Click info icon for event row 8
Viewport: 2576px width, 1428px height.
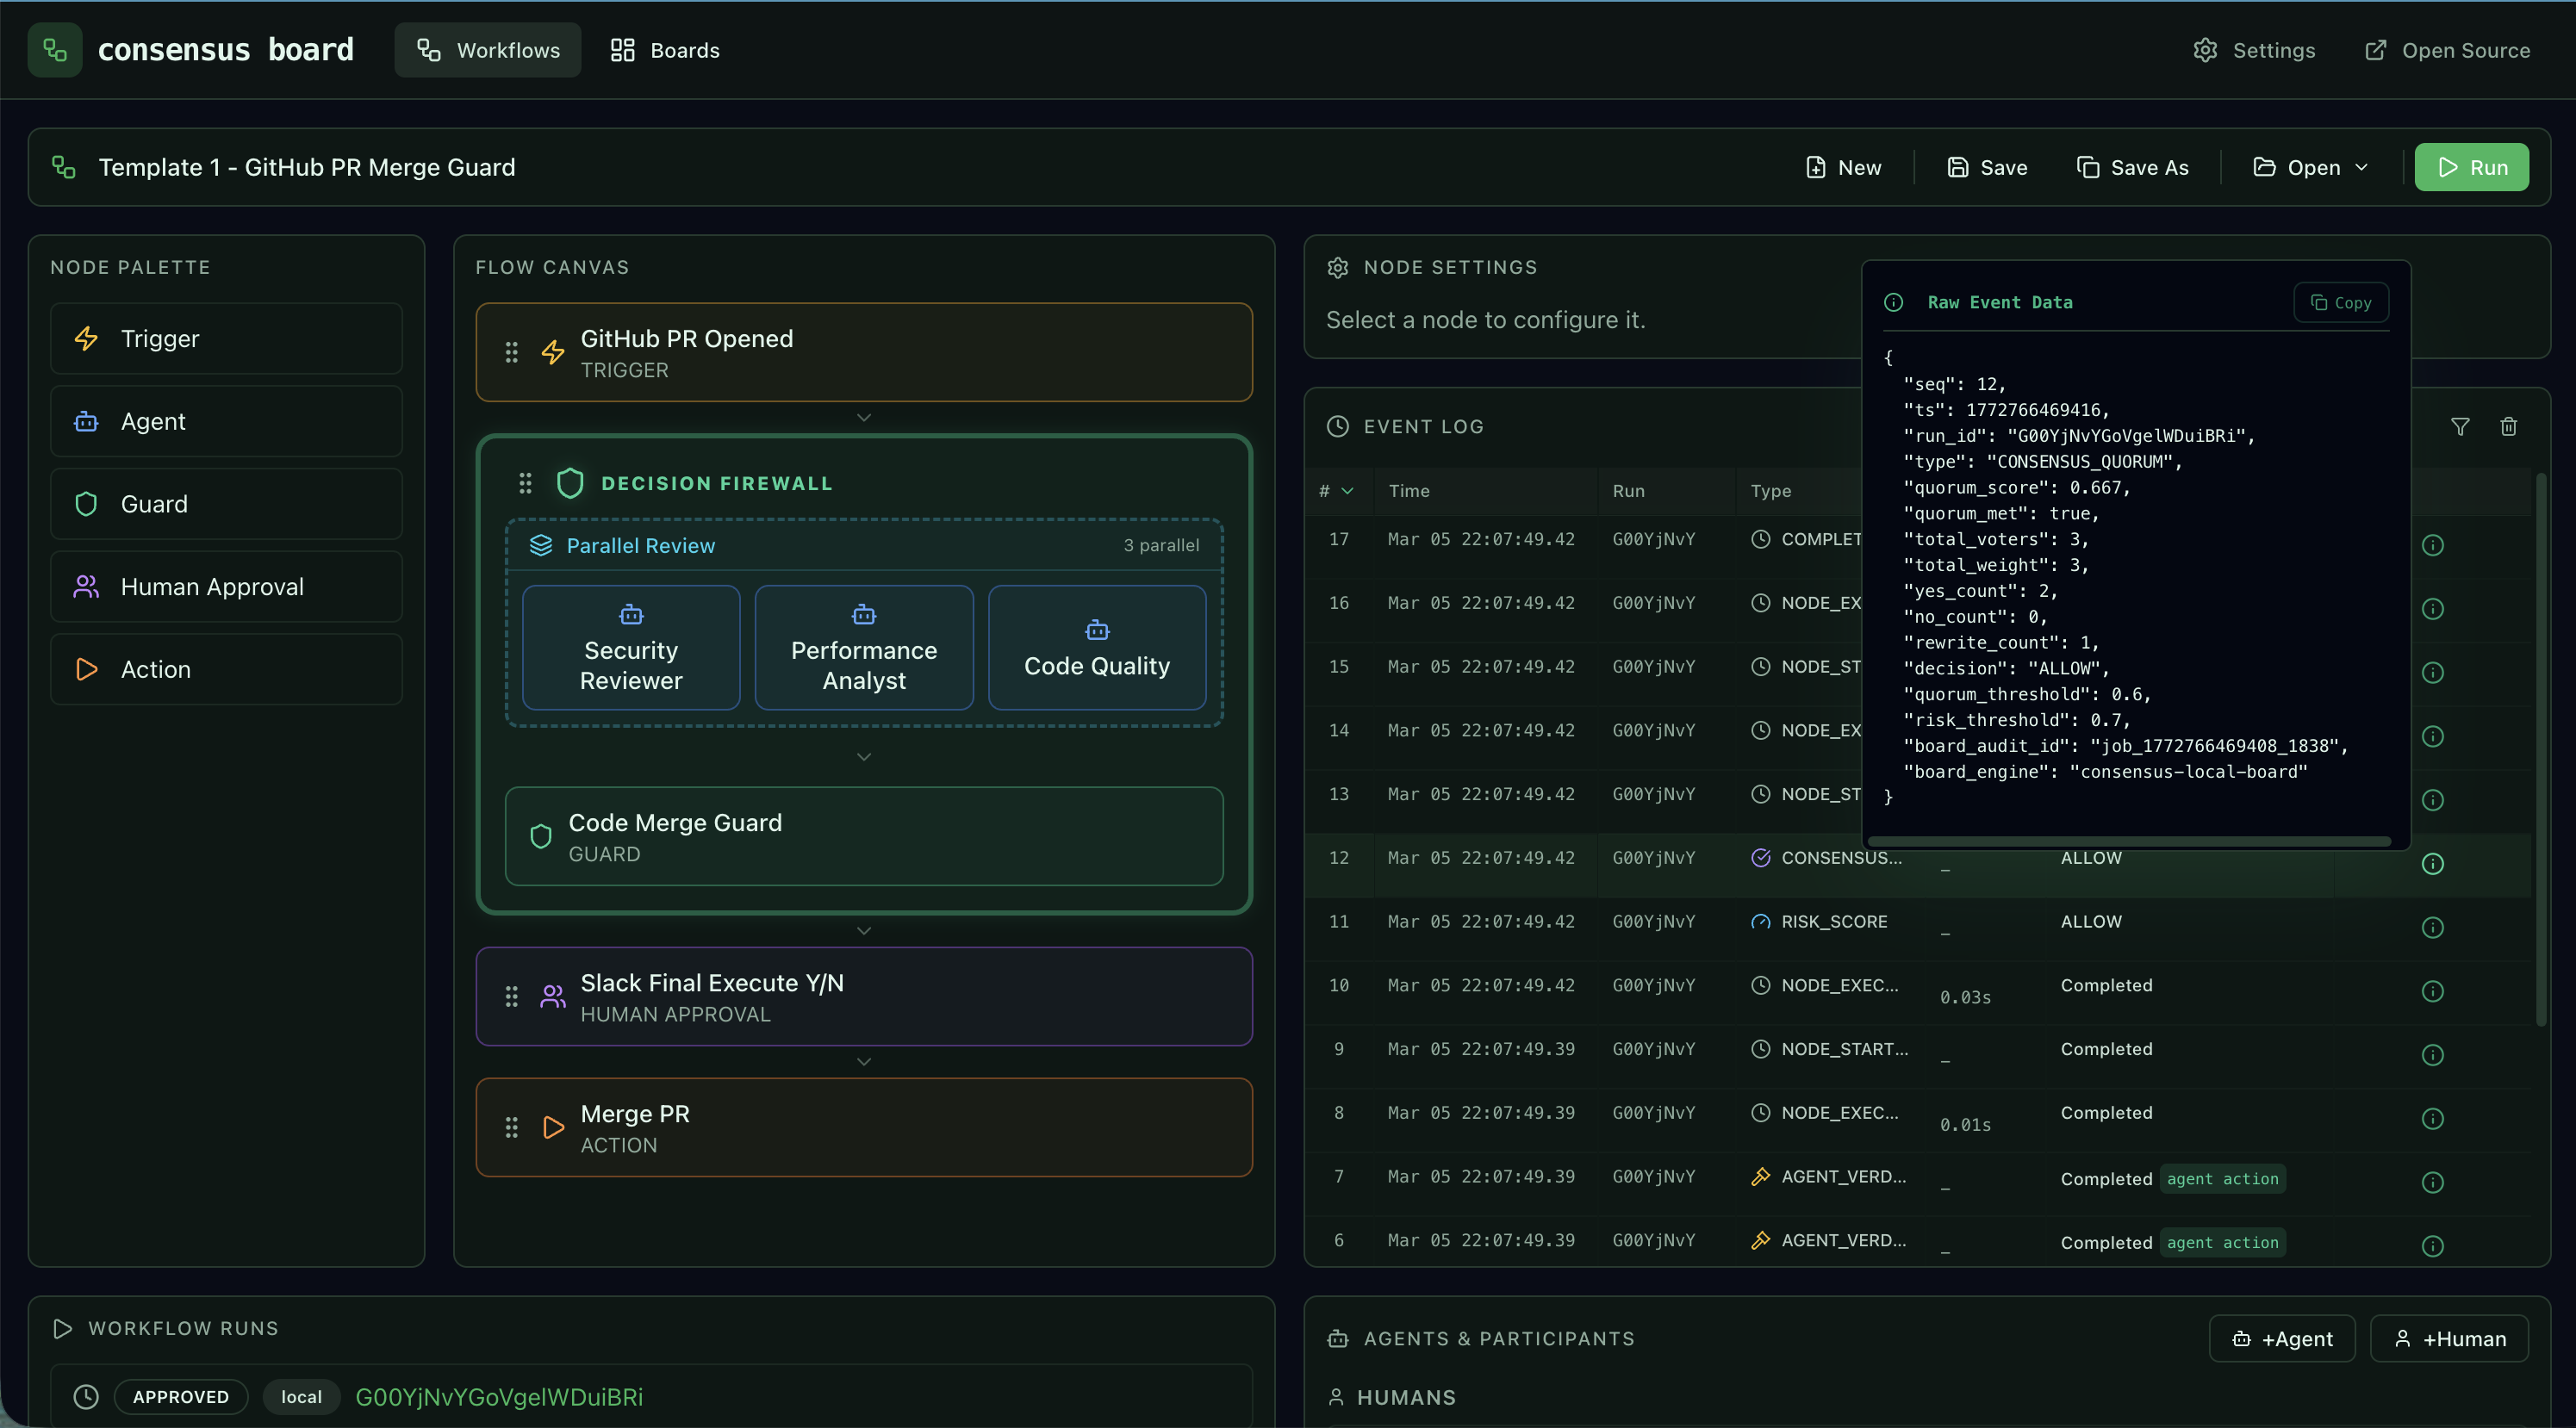[x=2432, y=1118]
